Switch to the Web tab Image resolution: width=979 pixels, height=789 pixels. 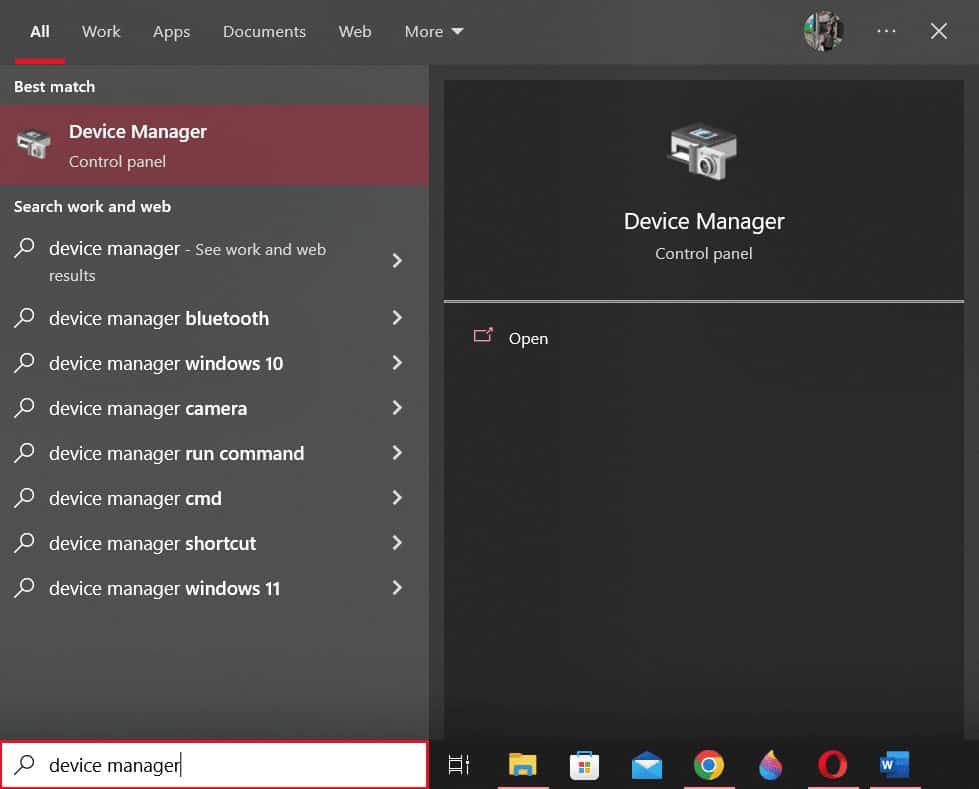point(355,32)
